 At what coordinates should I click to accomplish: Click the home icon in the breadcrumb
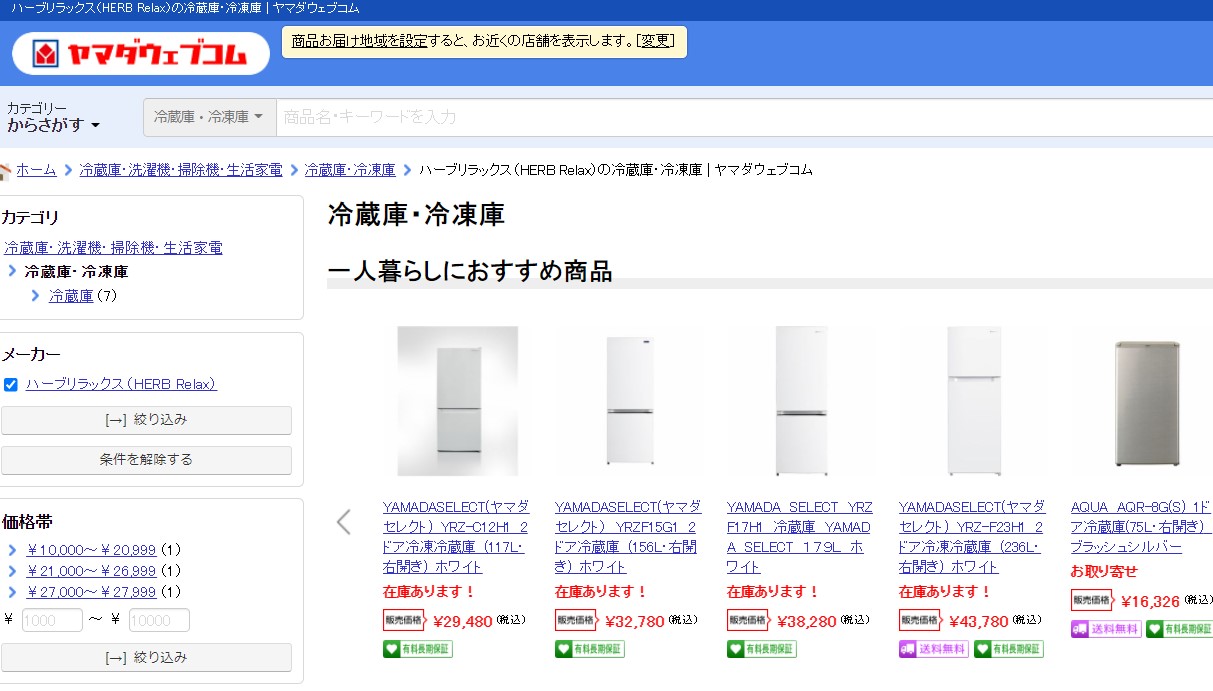coord(5,171)
